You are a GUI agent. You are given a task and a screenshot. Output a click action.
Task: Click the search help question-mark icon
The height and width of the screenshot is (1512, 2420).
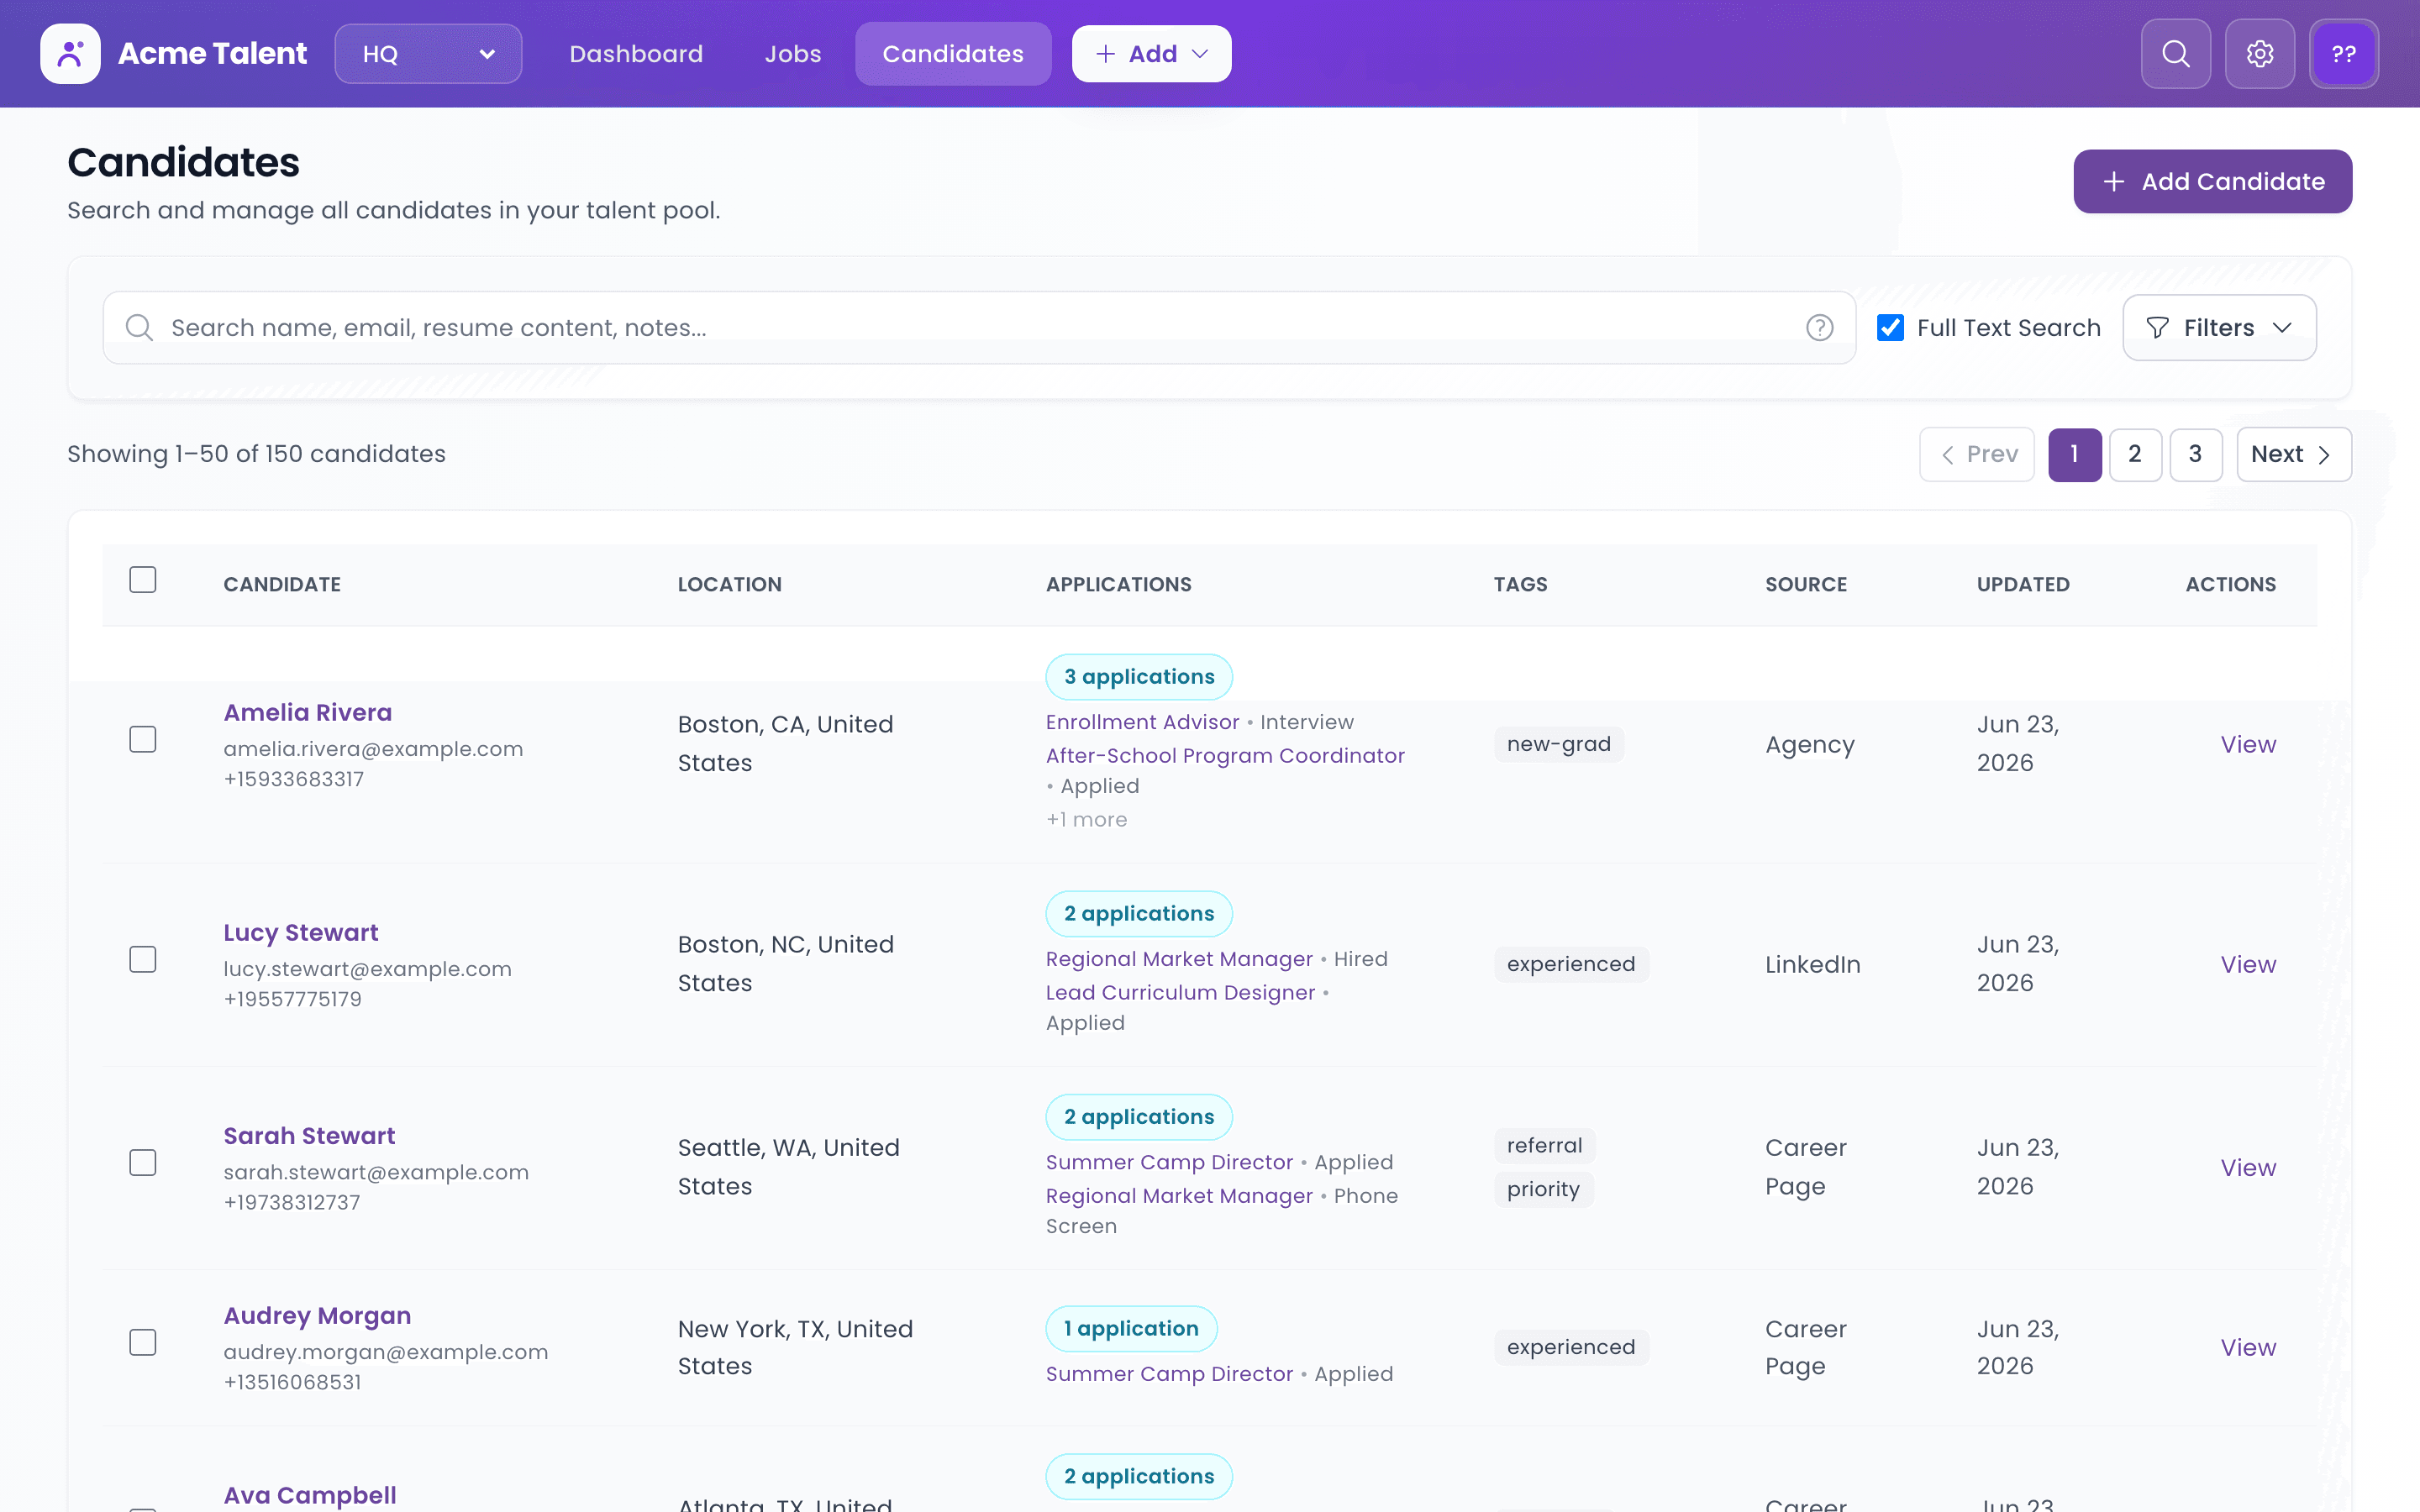pyautogui.click(x=1819, y=328)
